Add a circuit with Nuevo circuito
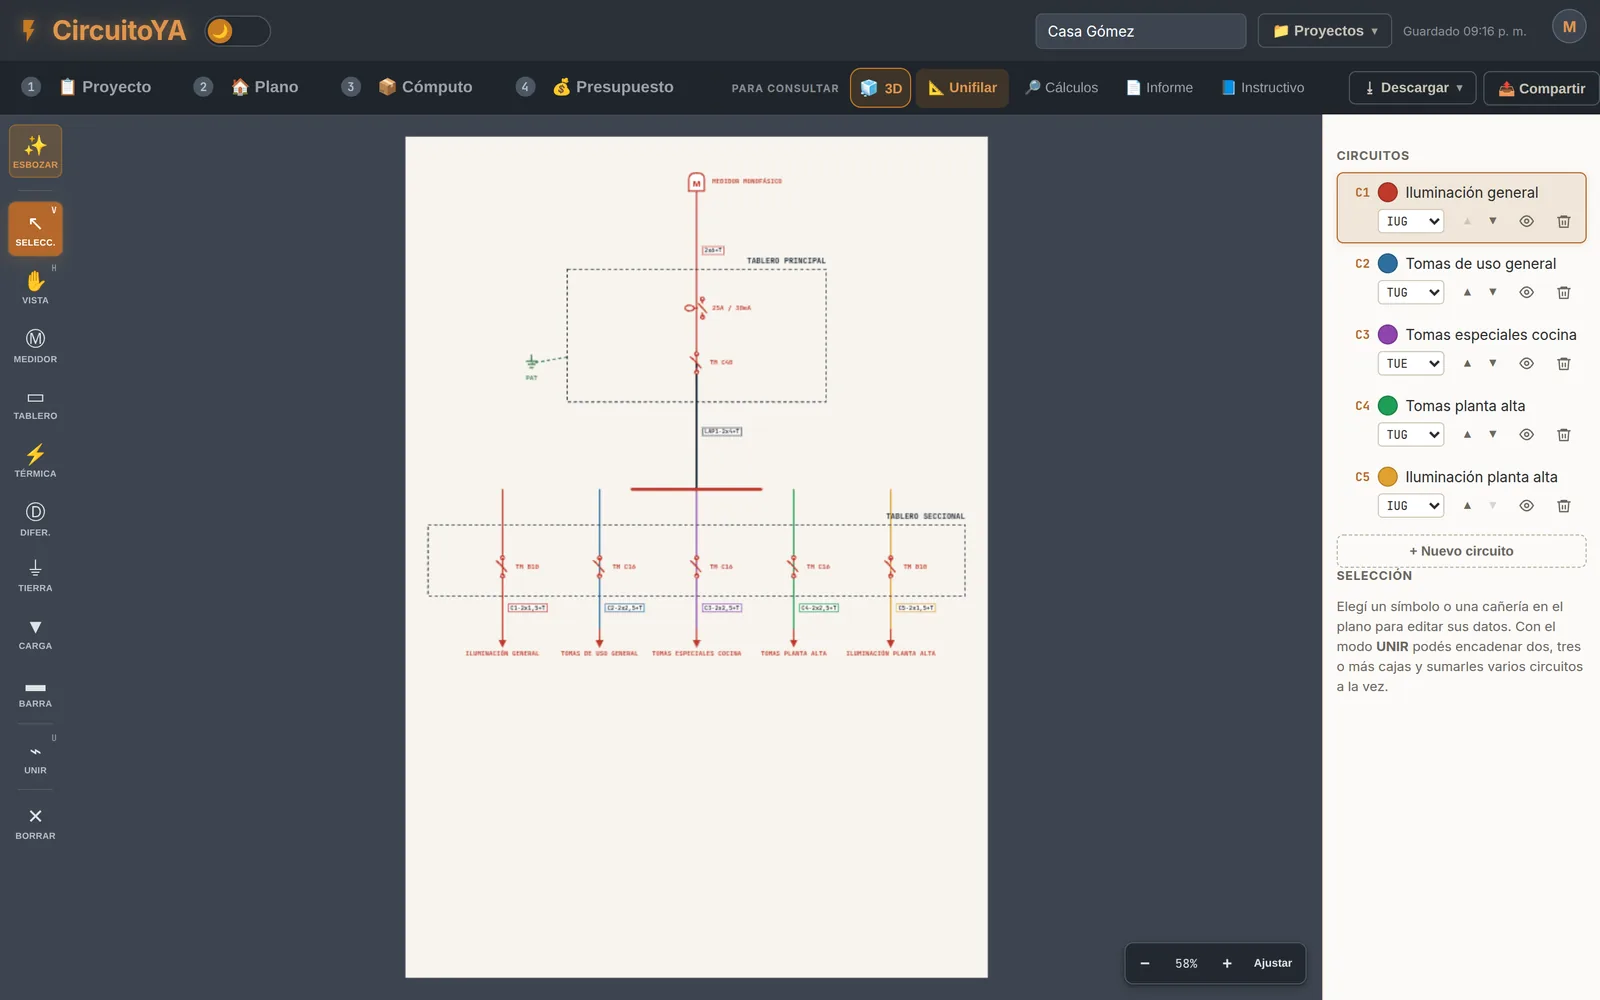This screenshot has height=1000, width=1600. tap(1461, 551)
